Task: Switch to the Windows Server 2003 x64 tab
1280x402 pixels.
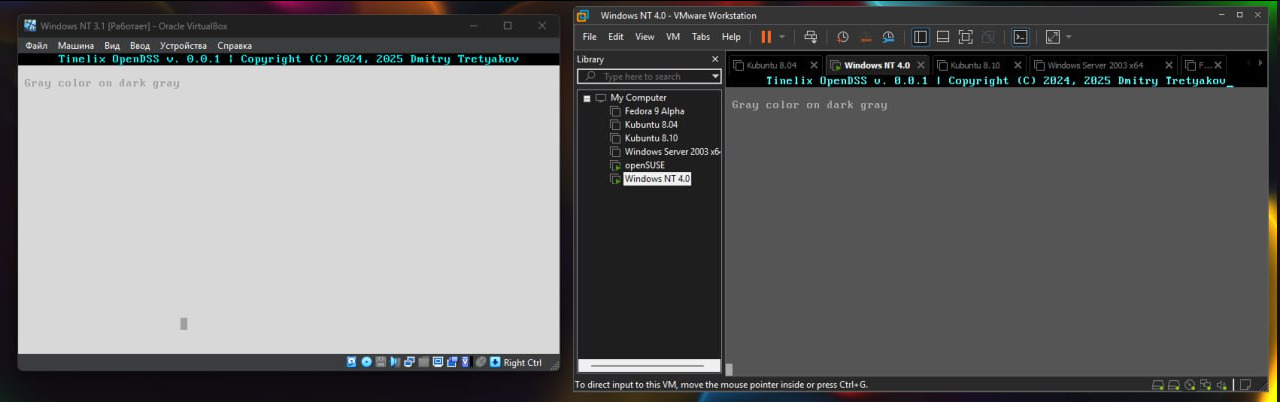Action: click(1094, 65)
